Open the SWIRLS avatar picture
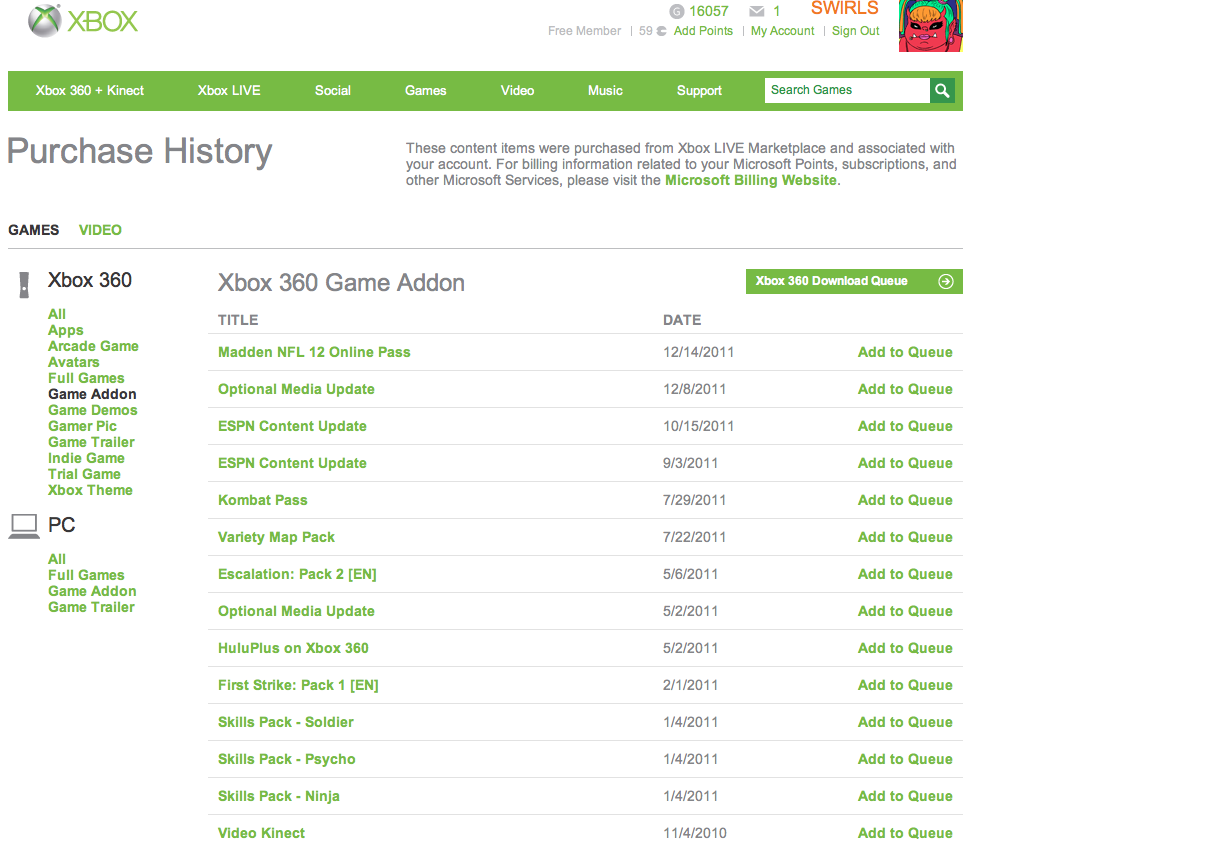1219x851 pixels. coord(931,26)
